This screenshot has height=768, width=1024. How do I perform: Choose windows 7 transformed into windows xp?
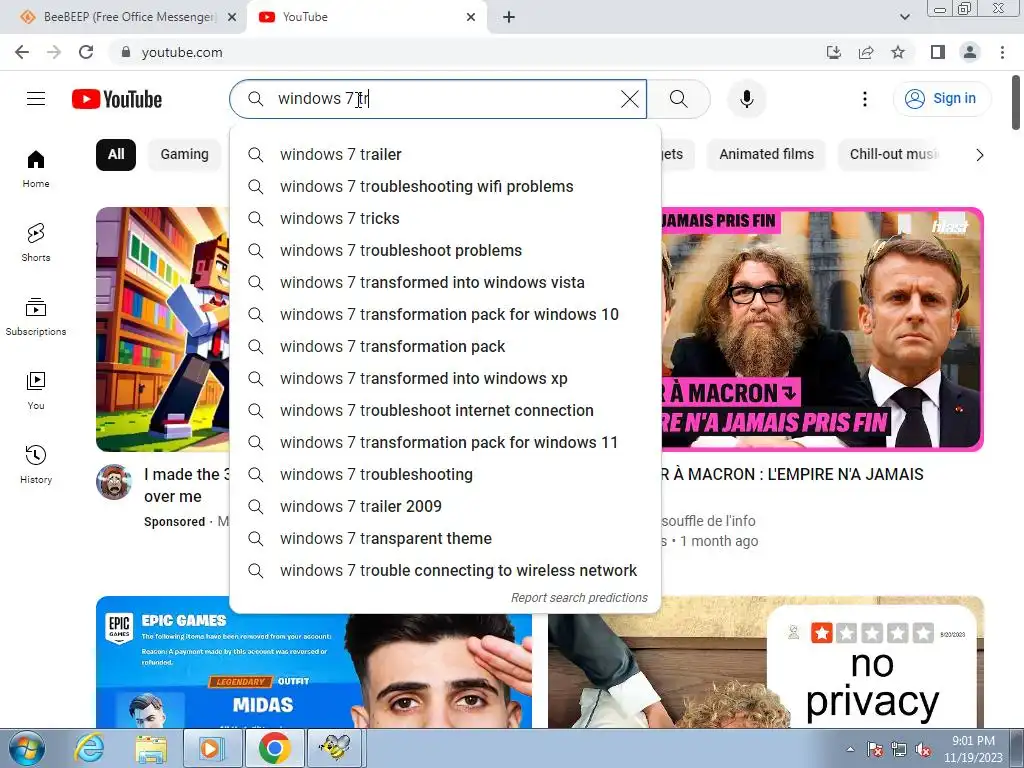point(445,379)
